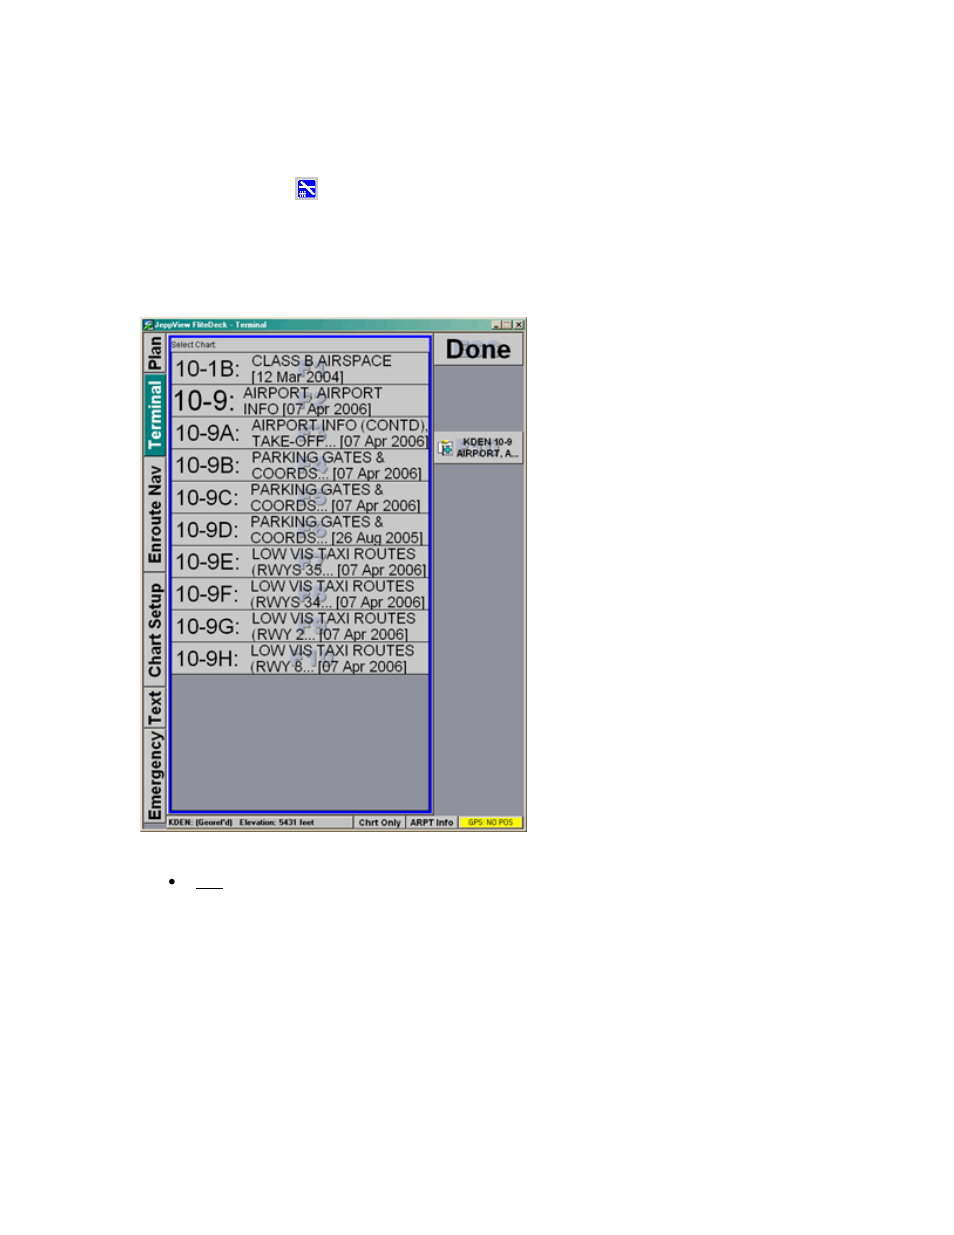Select chart 10-9 Airport, Airport Info
Viewport: 954px width, 1235px height.
pos(300,400)
